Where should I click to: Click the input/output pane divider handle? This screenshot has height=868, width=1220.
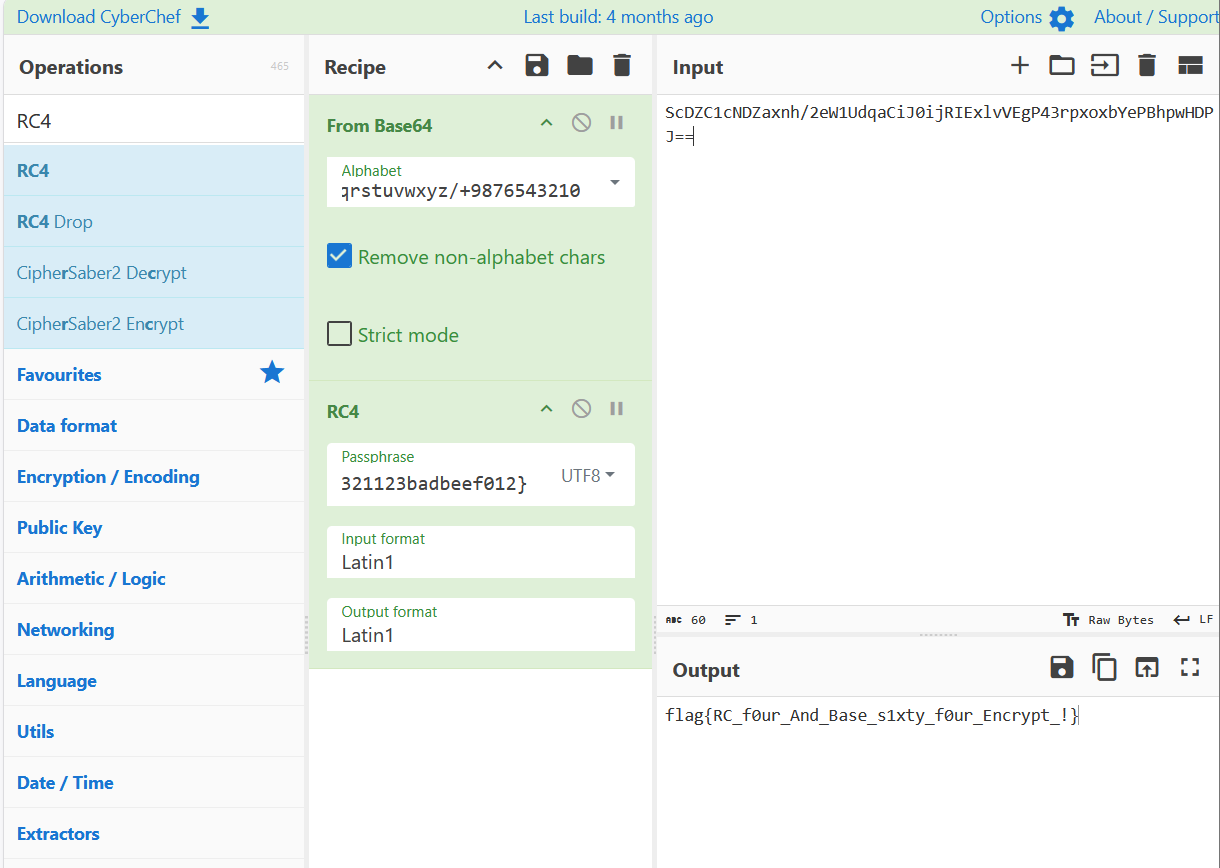click(x=938, y=635)
